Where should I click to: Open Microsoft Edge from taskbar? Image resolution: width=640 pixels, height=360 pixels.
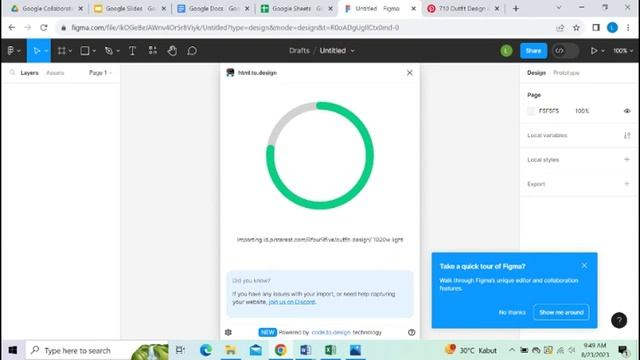point(206,350)
